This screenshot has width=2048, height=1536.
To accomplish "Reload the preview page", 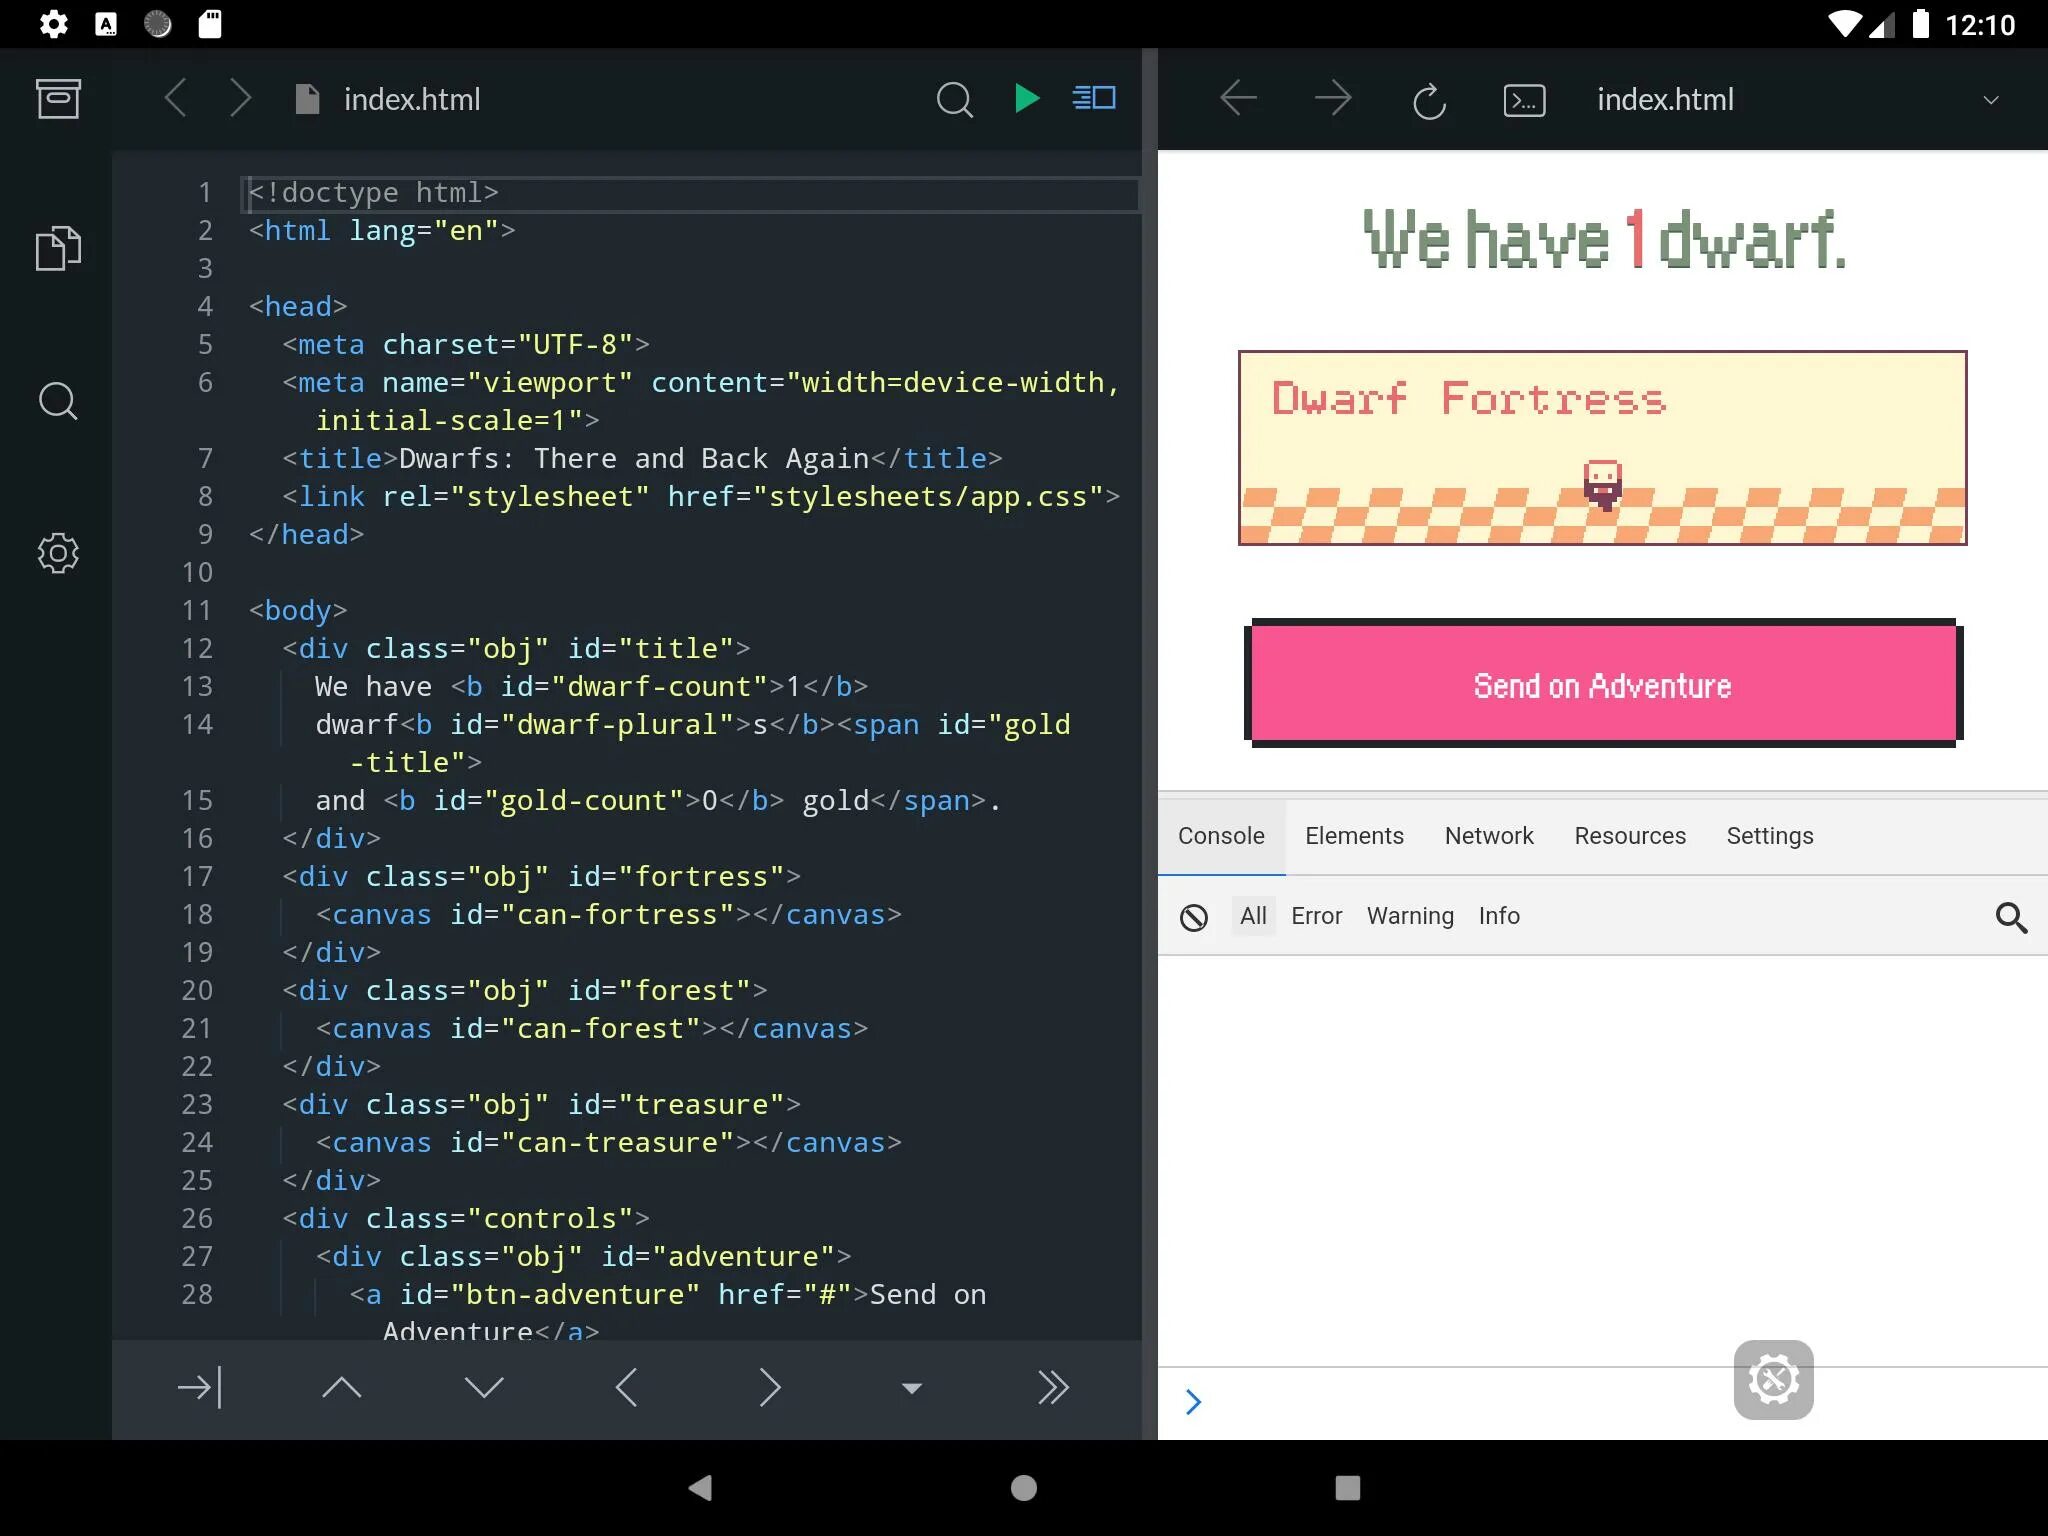I will coord(1429,100).
